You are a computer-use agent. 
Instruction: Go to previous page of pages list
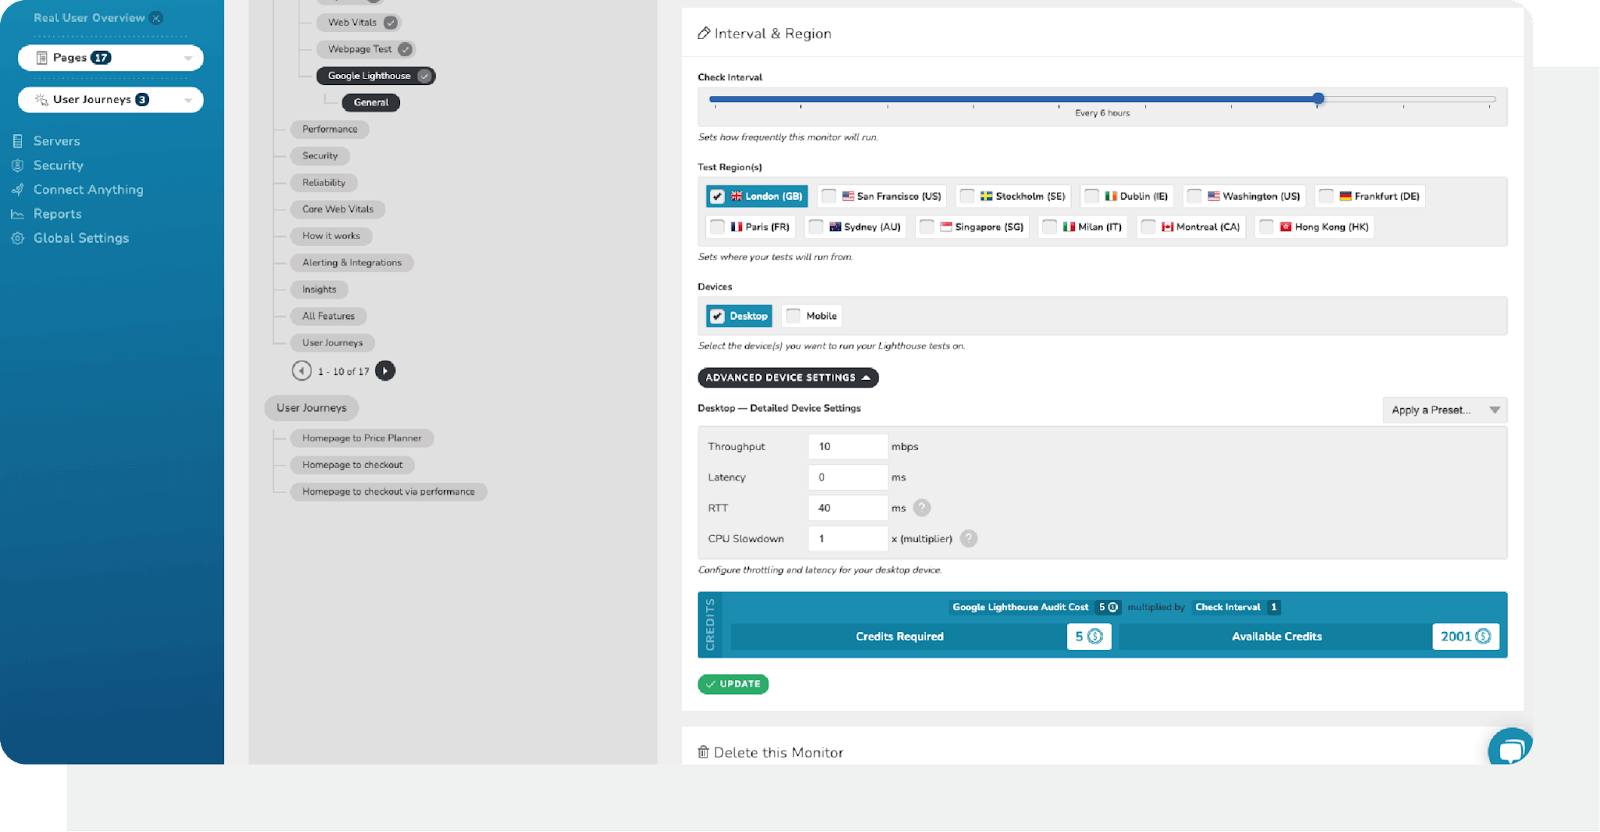(302, 371)
